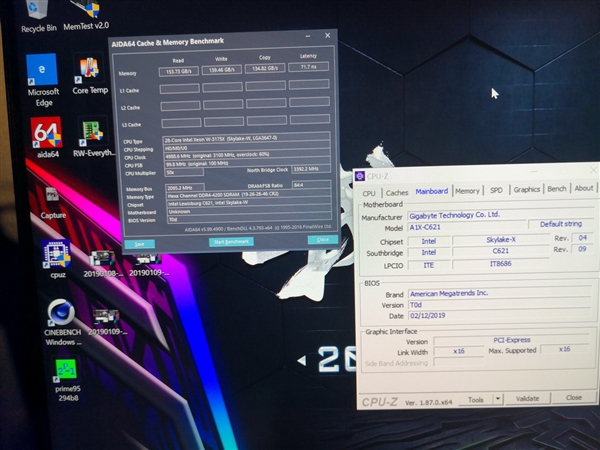Click Default string field in CPU-Z

click(561, 224)
